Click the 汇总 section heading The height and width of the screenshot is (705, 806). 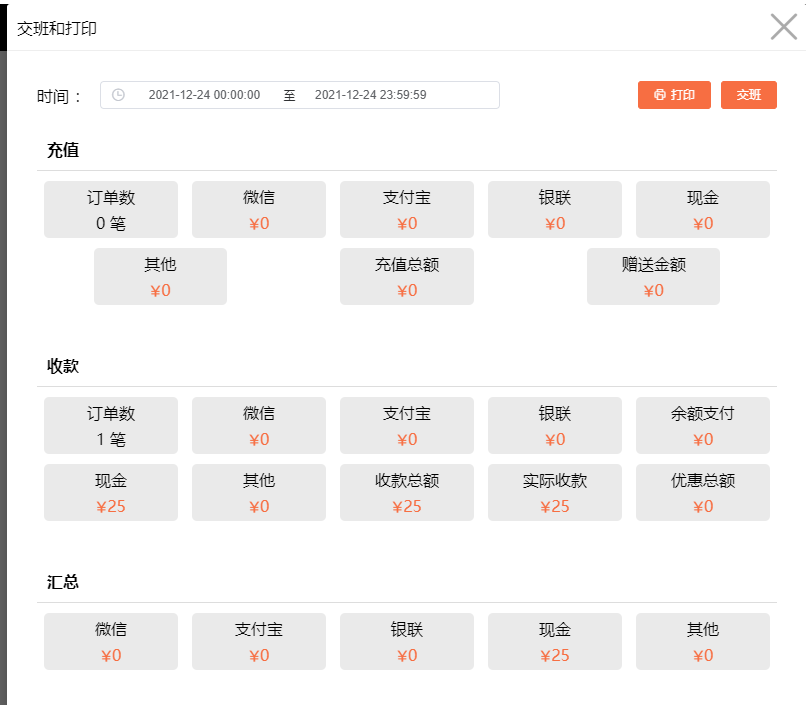63,582
